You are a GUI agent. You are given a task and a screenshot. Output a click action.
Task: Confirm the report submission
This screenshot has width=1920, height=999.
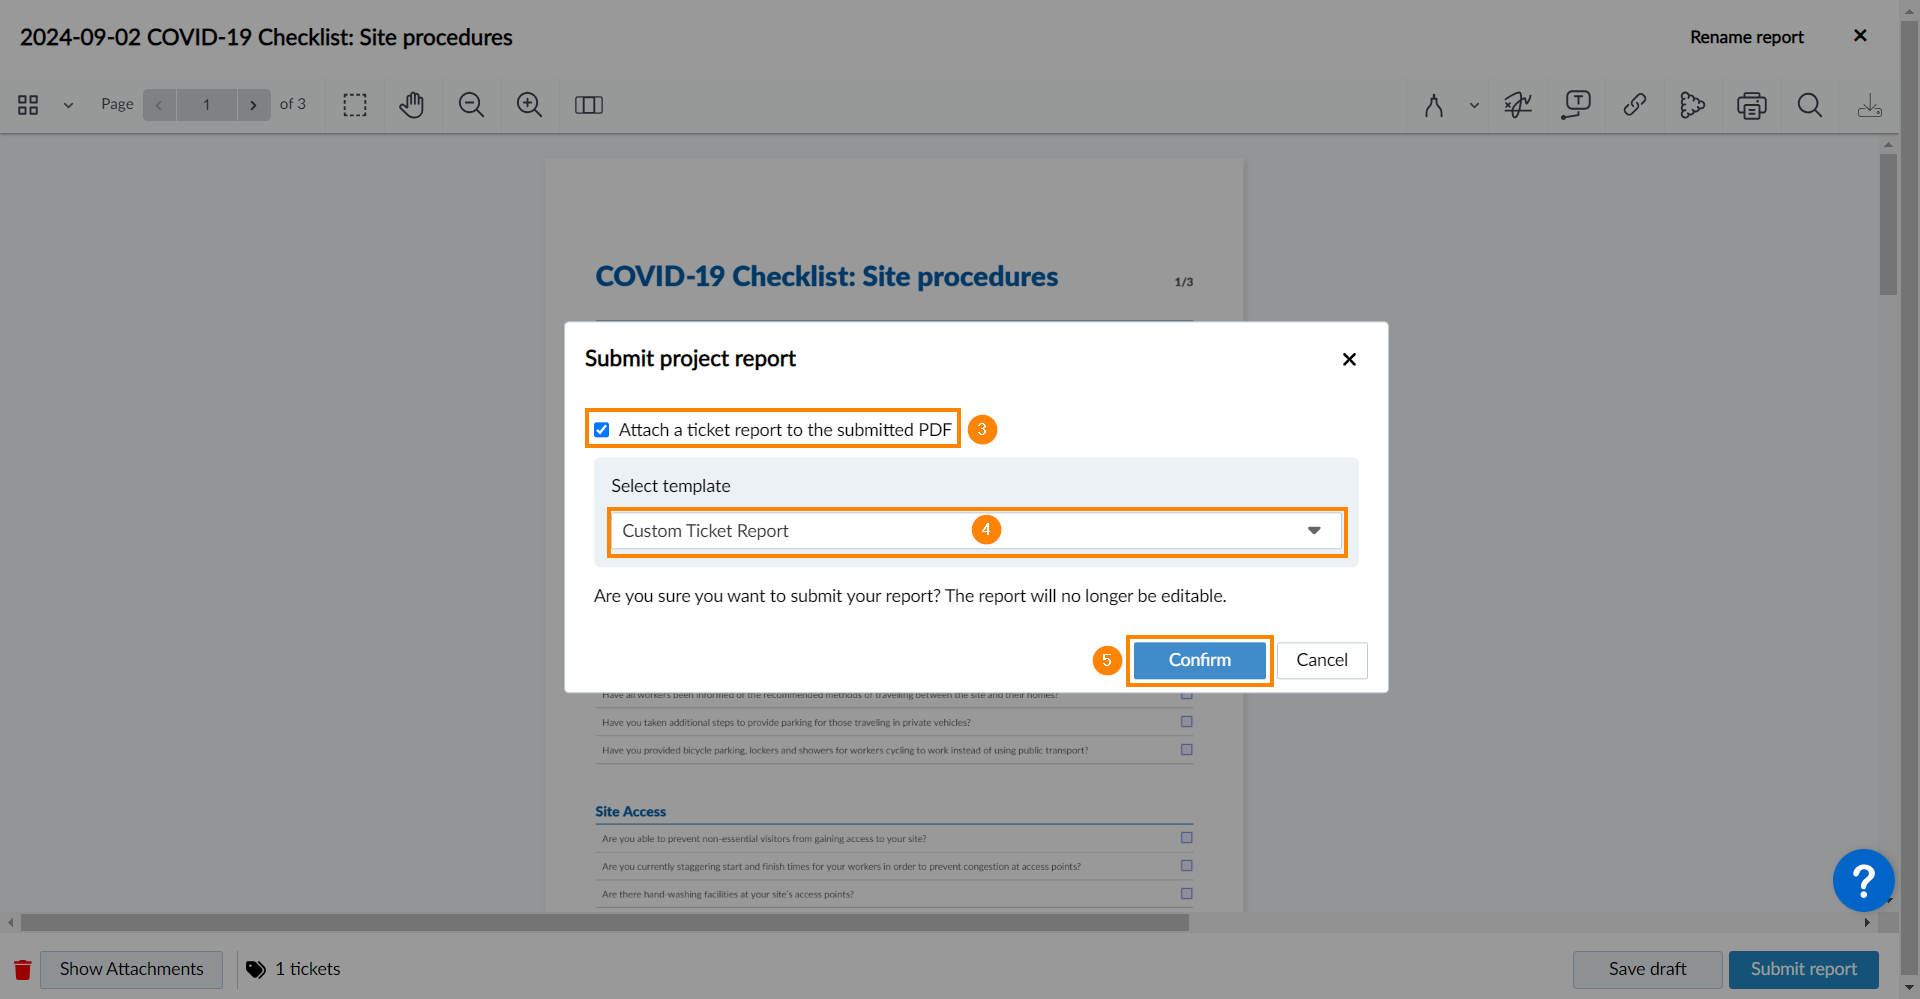(x=1200, y=660)
